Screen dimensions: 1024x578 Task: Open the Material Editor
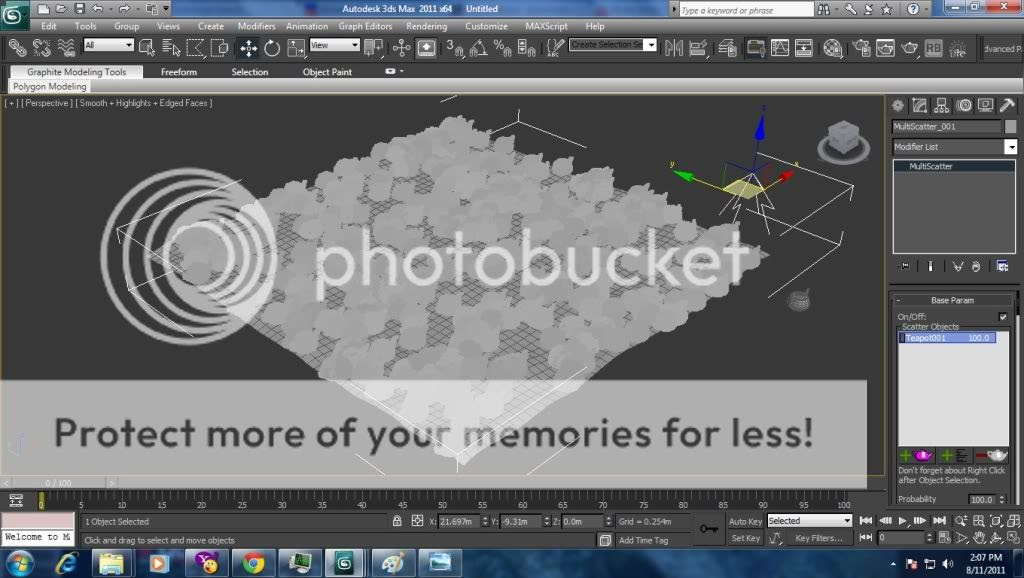point(833,48)
